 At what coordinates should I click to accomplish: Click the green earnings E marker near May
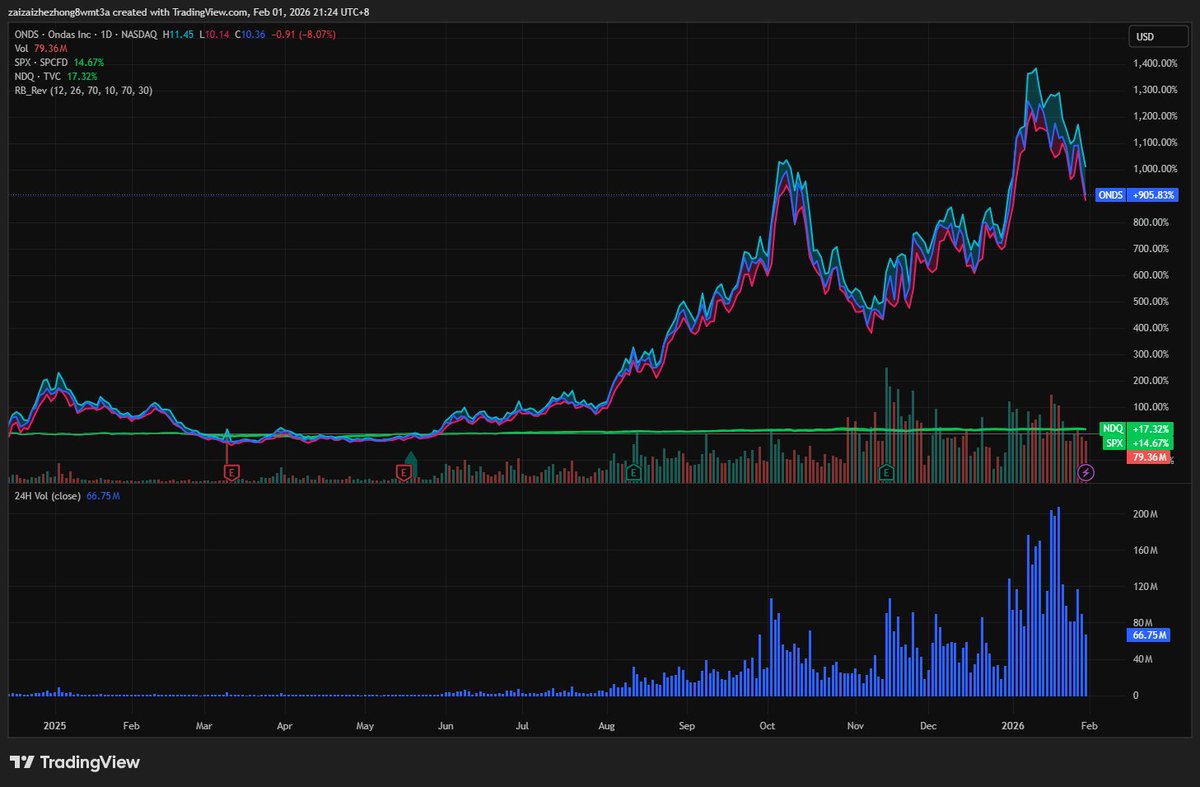[403, 471]
